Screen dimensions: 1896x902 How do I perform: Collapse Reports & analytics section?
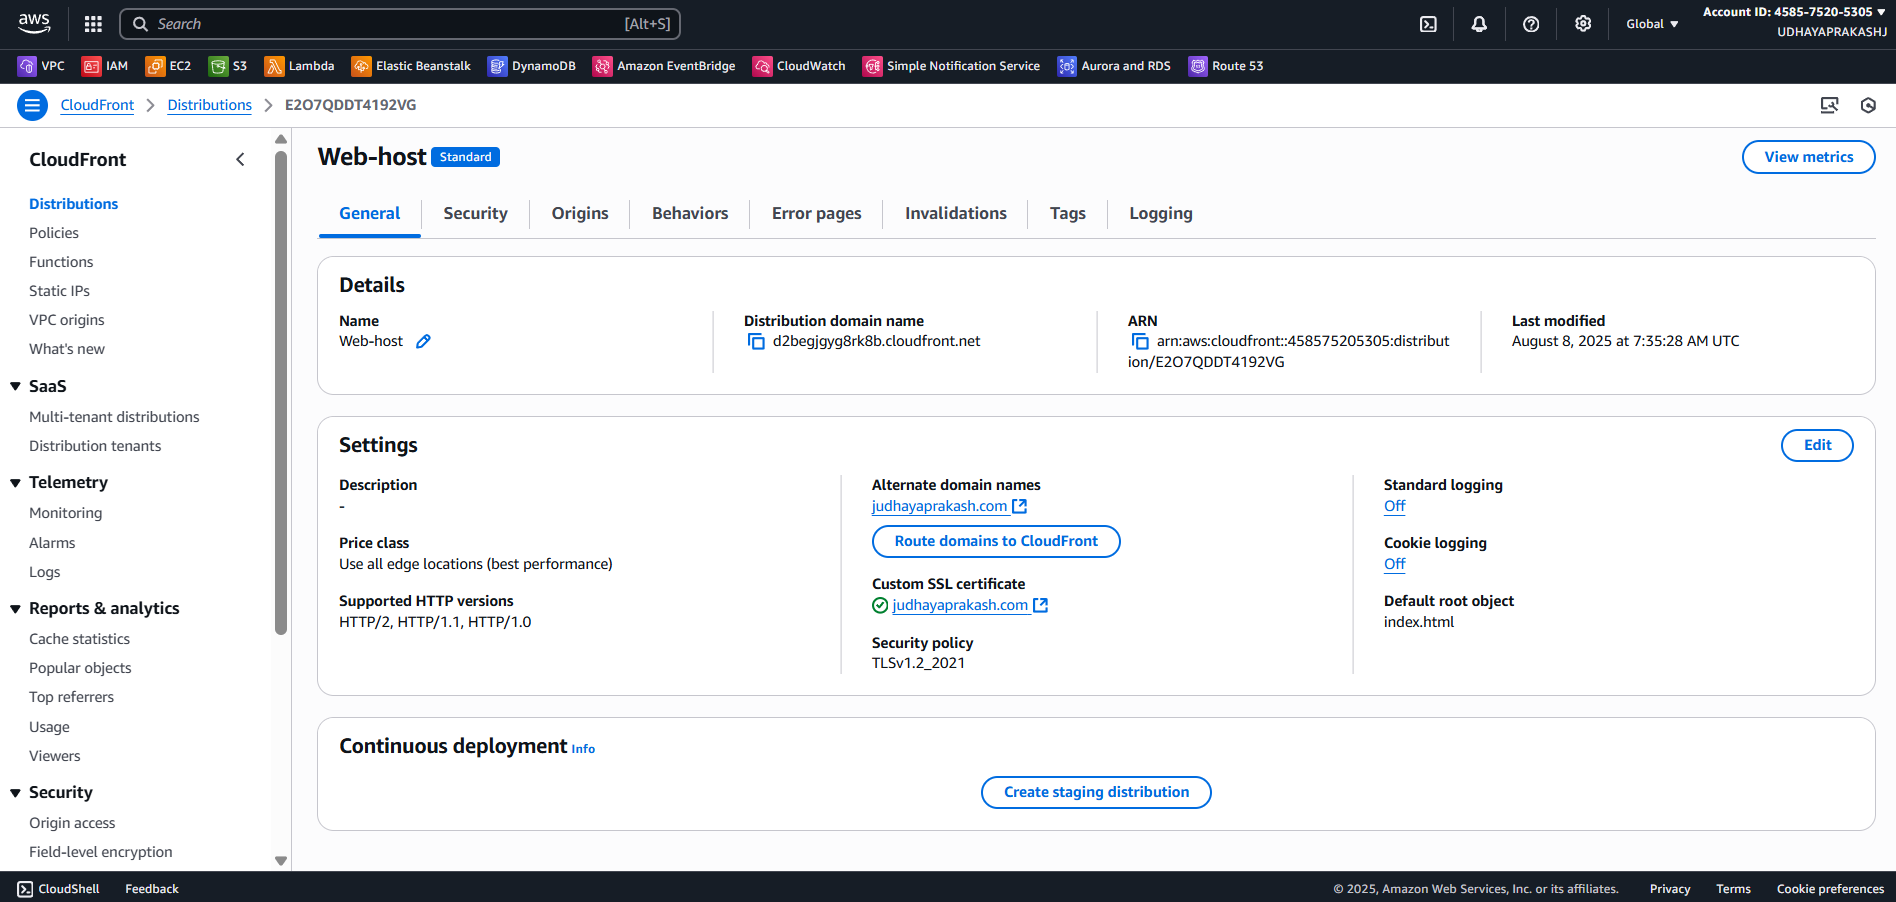tap(15, 609)
